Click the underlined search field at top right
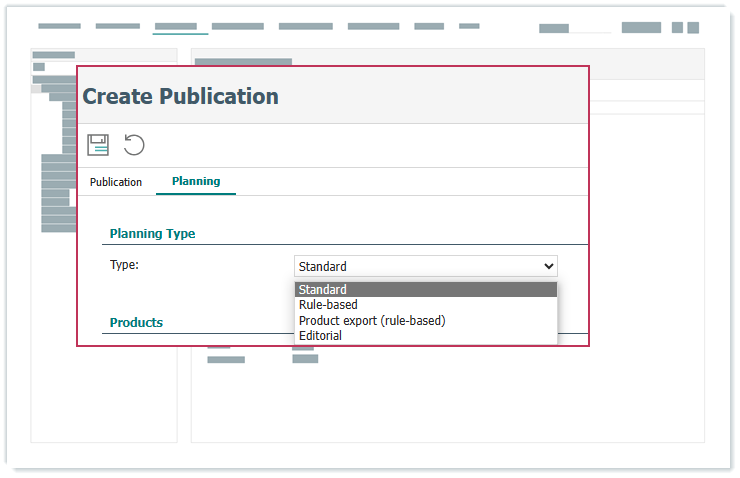The width and height of the screenshot is (740, 478). [575, 29]
